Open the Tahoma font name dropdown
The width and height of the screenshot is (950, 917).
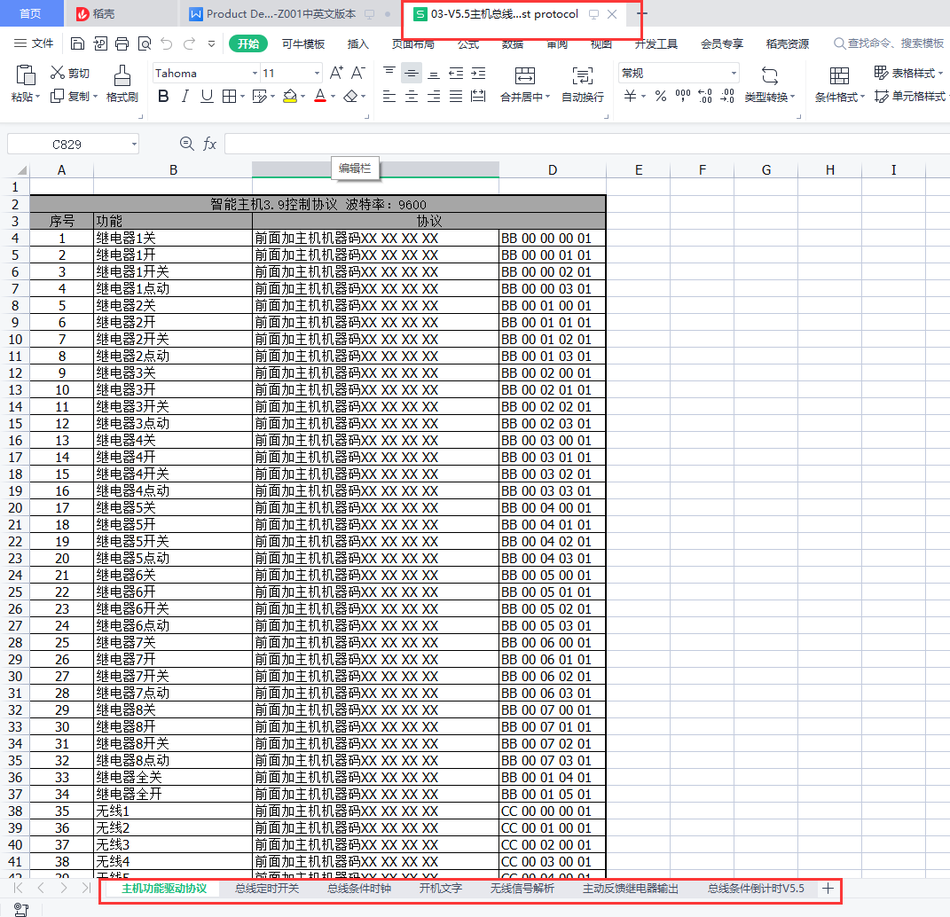click(x=255, y=73)
